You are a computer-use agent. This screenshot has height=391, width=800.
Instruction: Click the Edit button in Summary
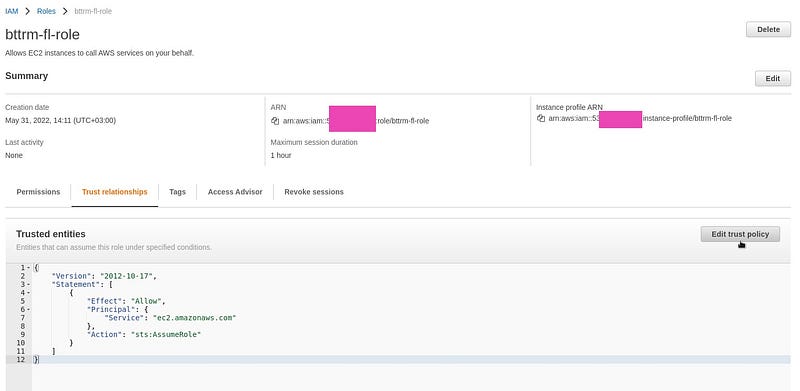coord(772,79)
